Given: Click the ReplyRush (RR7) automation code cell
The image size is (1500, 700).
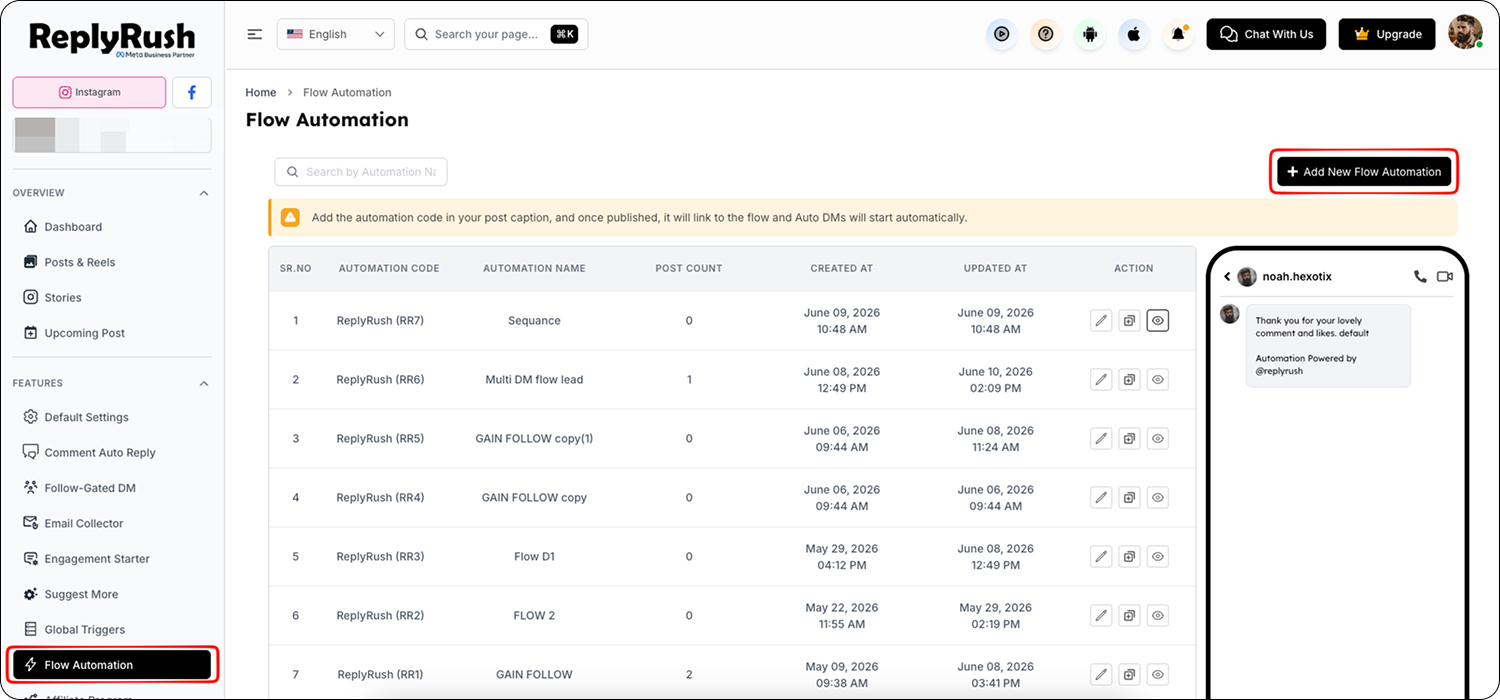Looking at the screenshot, I should point(380,321).
